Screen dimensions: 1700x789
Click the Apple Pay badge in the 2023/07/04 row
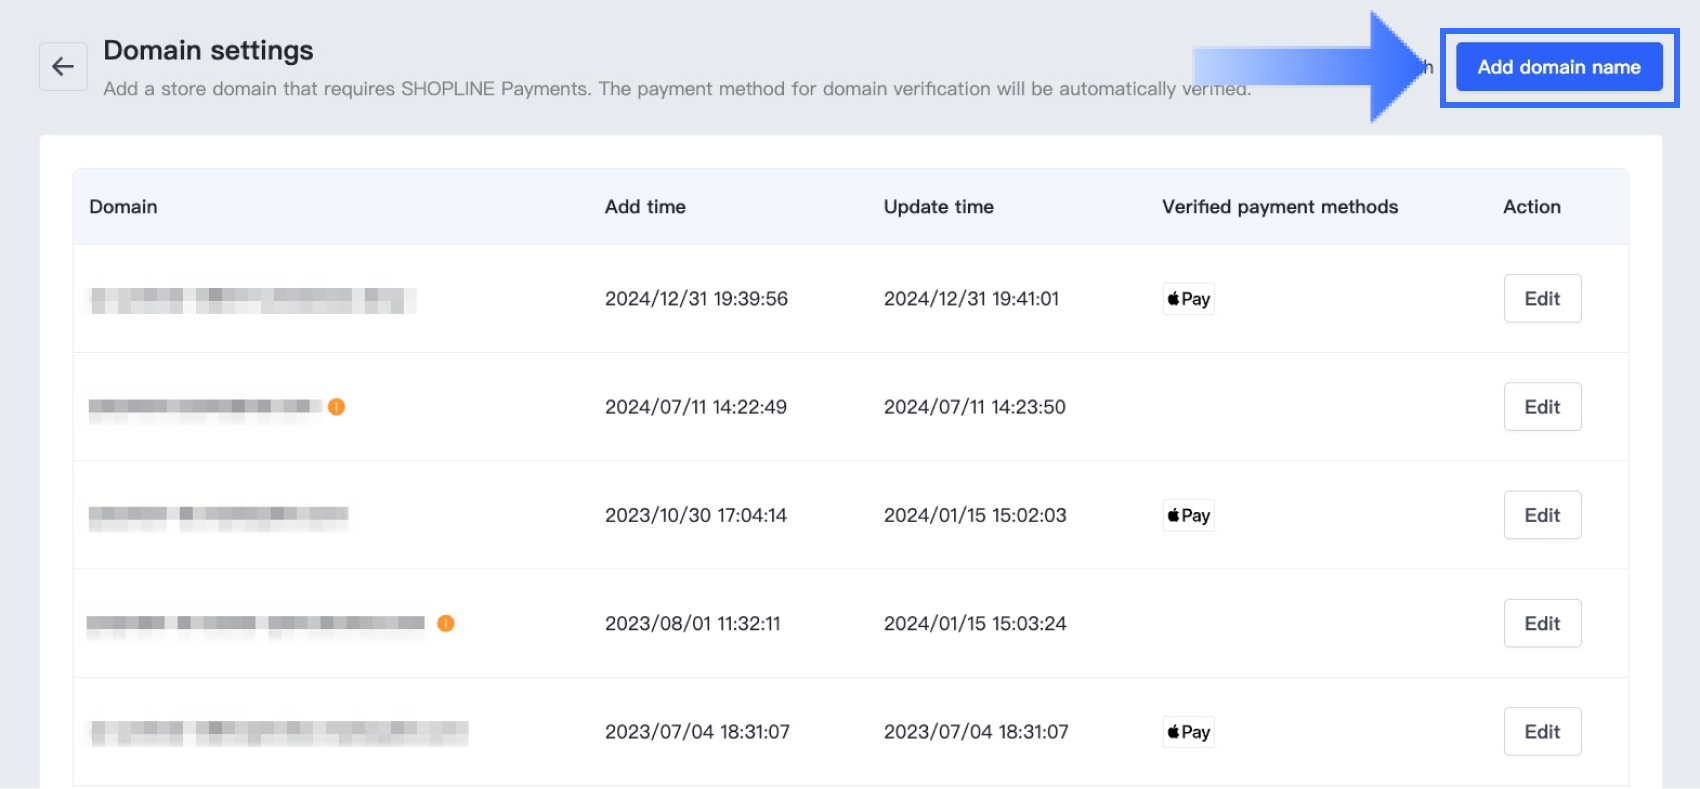(x=1188, y=732)
